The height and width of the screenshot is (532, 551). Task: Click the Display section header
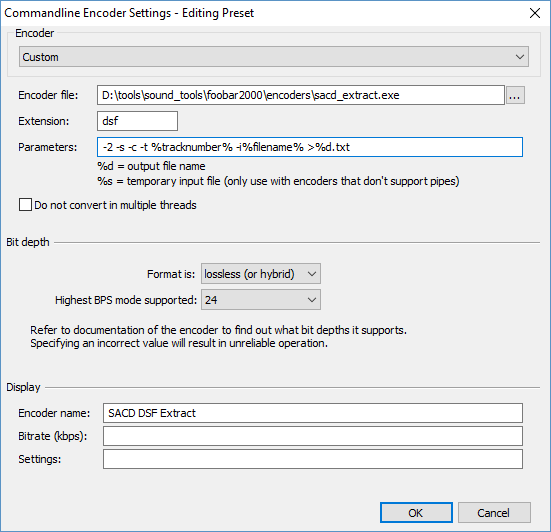23,387
